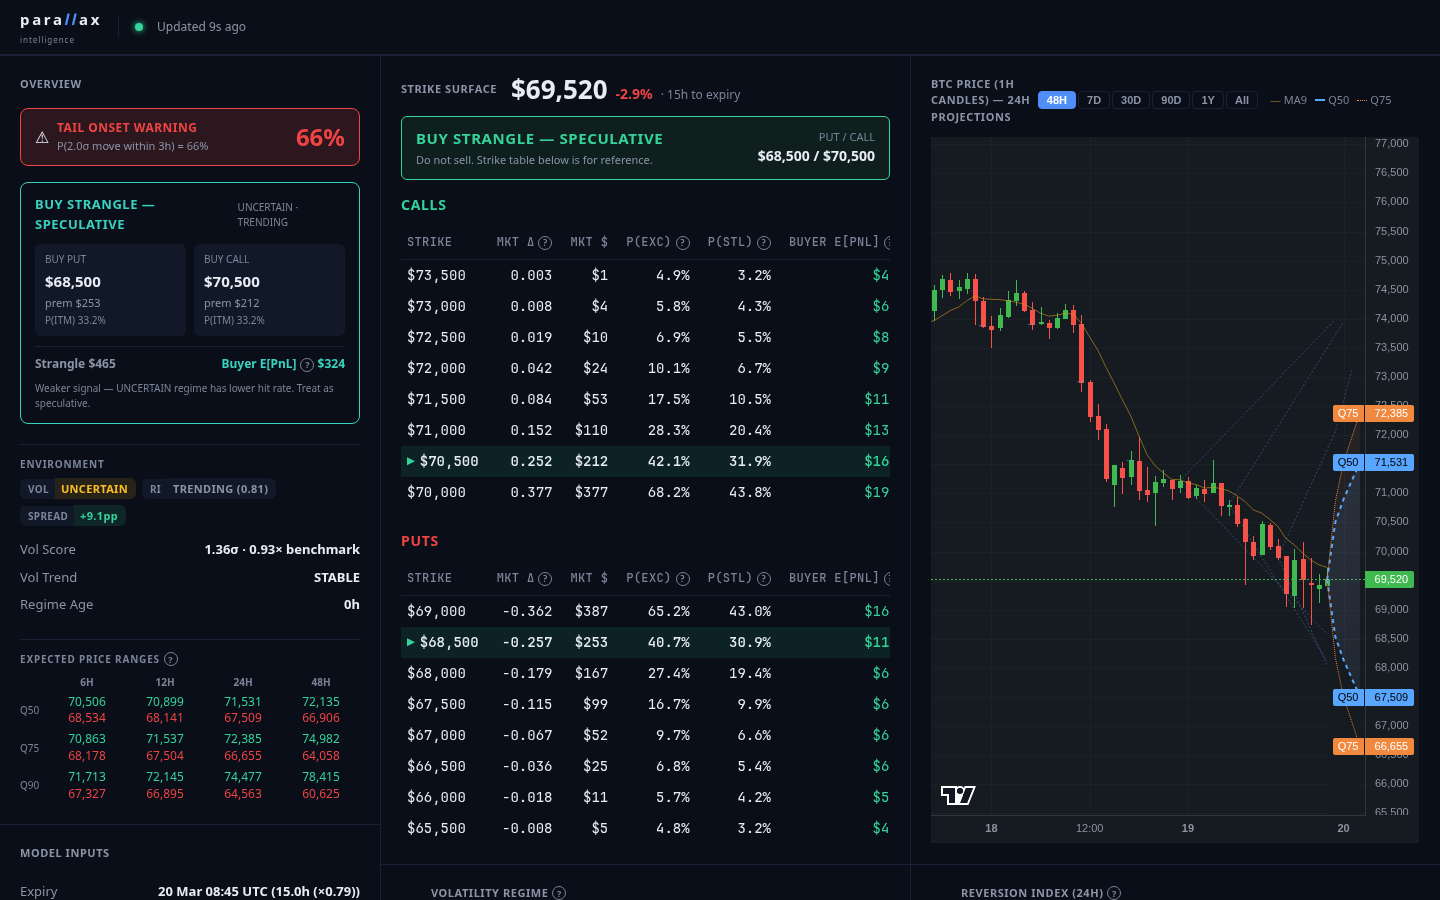The height and width of the screenshot is (900, 1440).
Task: Switch chart timeframe to 7D
Action: coord(1094,100)
